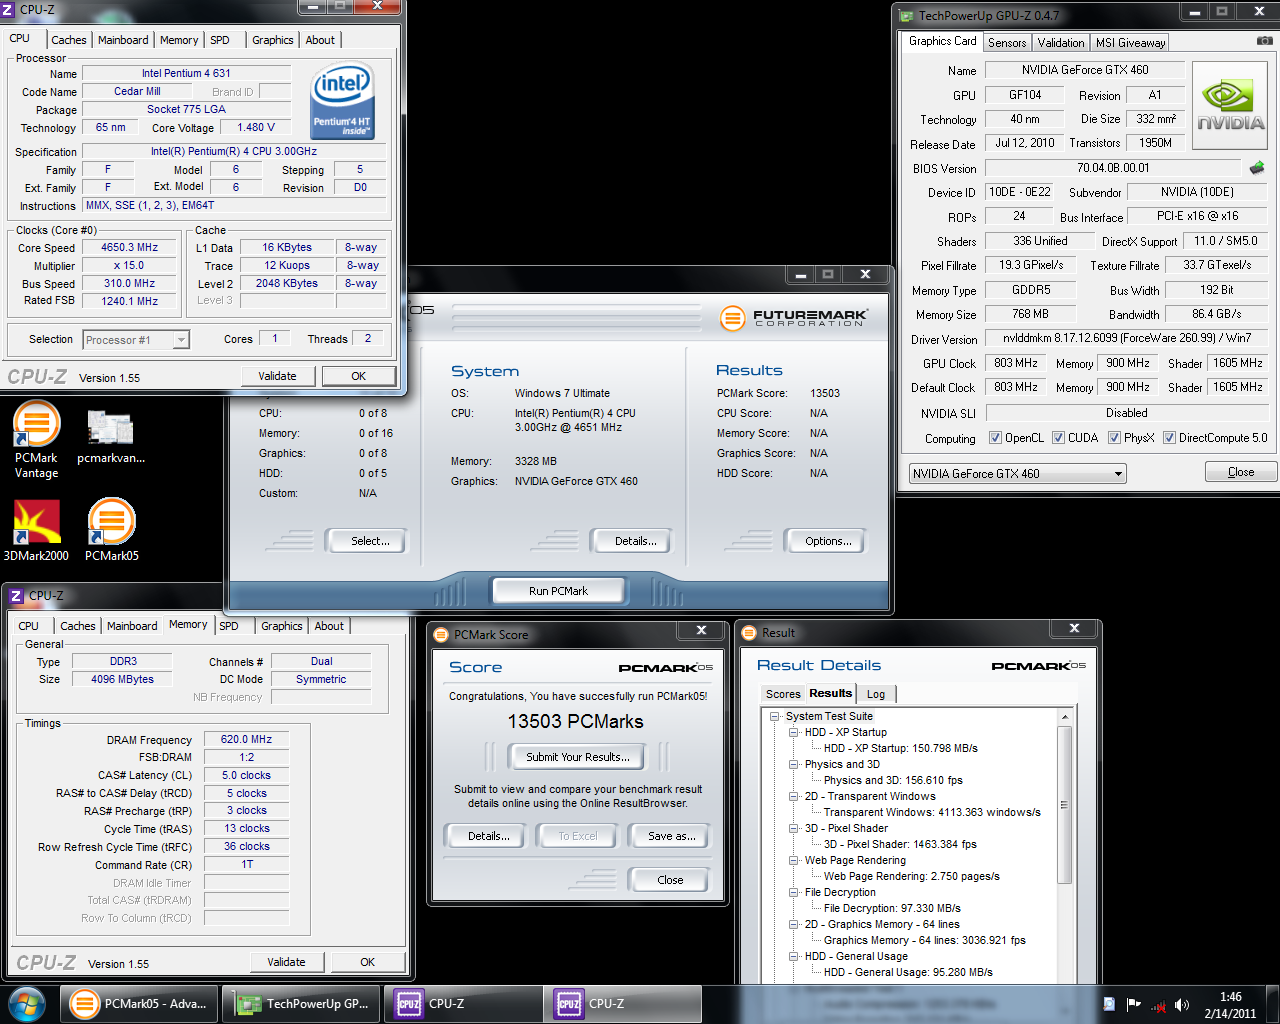The image size is (1280, 1024).
Task: Open the Scores tab in Result Details
Action: (783, 694)
